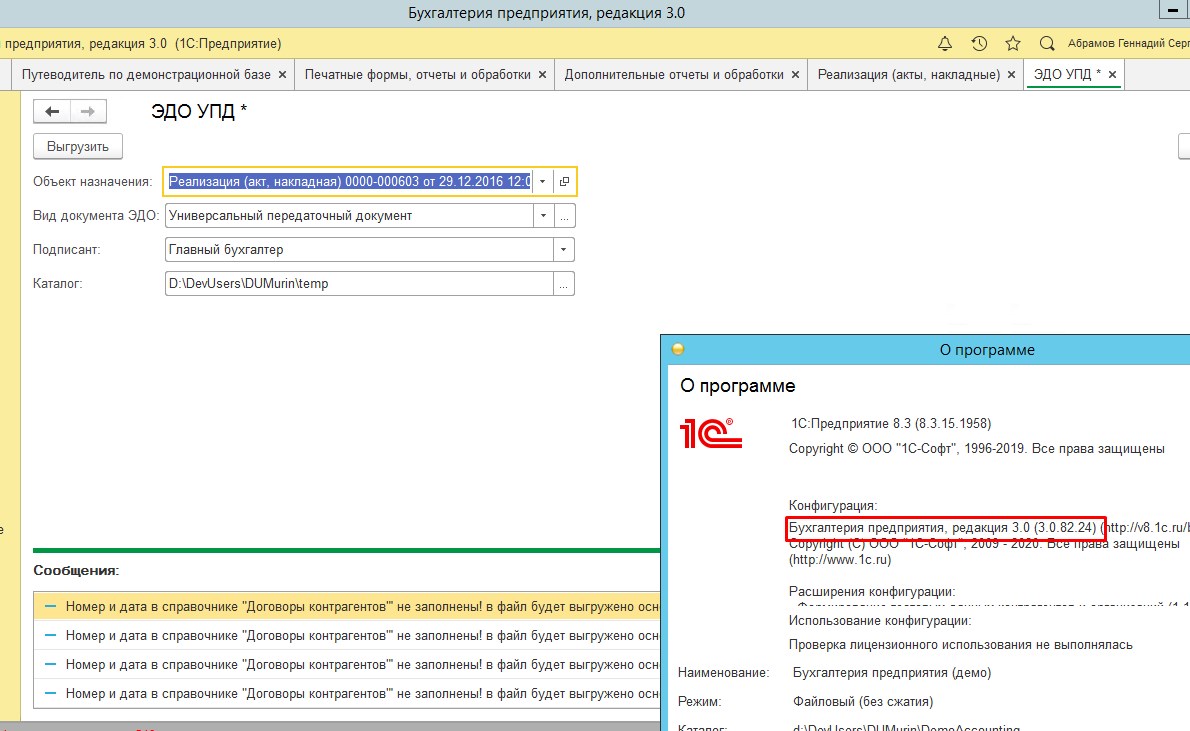Screen dimensions: 1190x731
Task: Close the Печатные формы, отчеты и обработки tab
Action: 542,74
